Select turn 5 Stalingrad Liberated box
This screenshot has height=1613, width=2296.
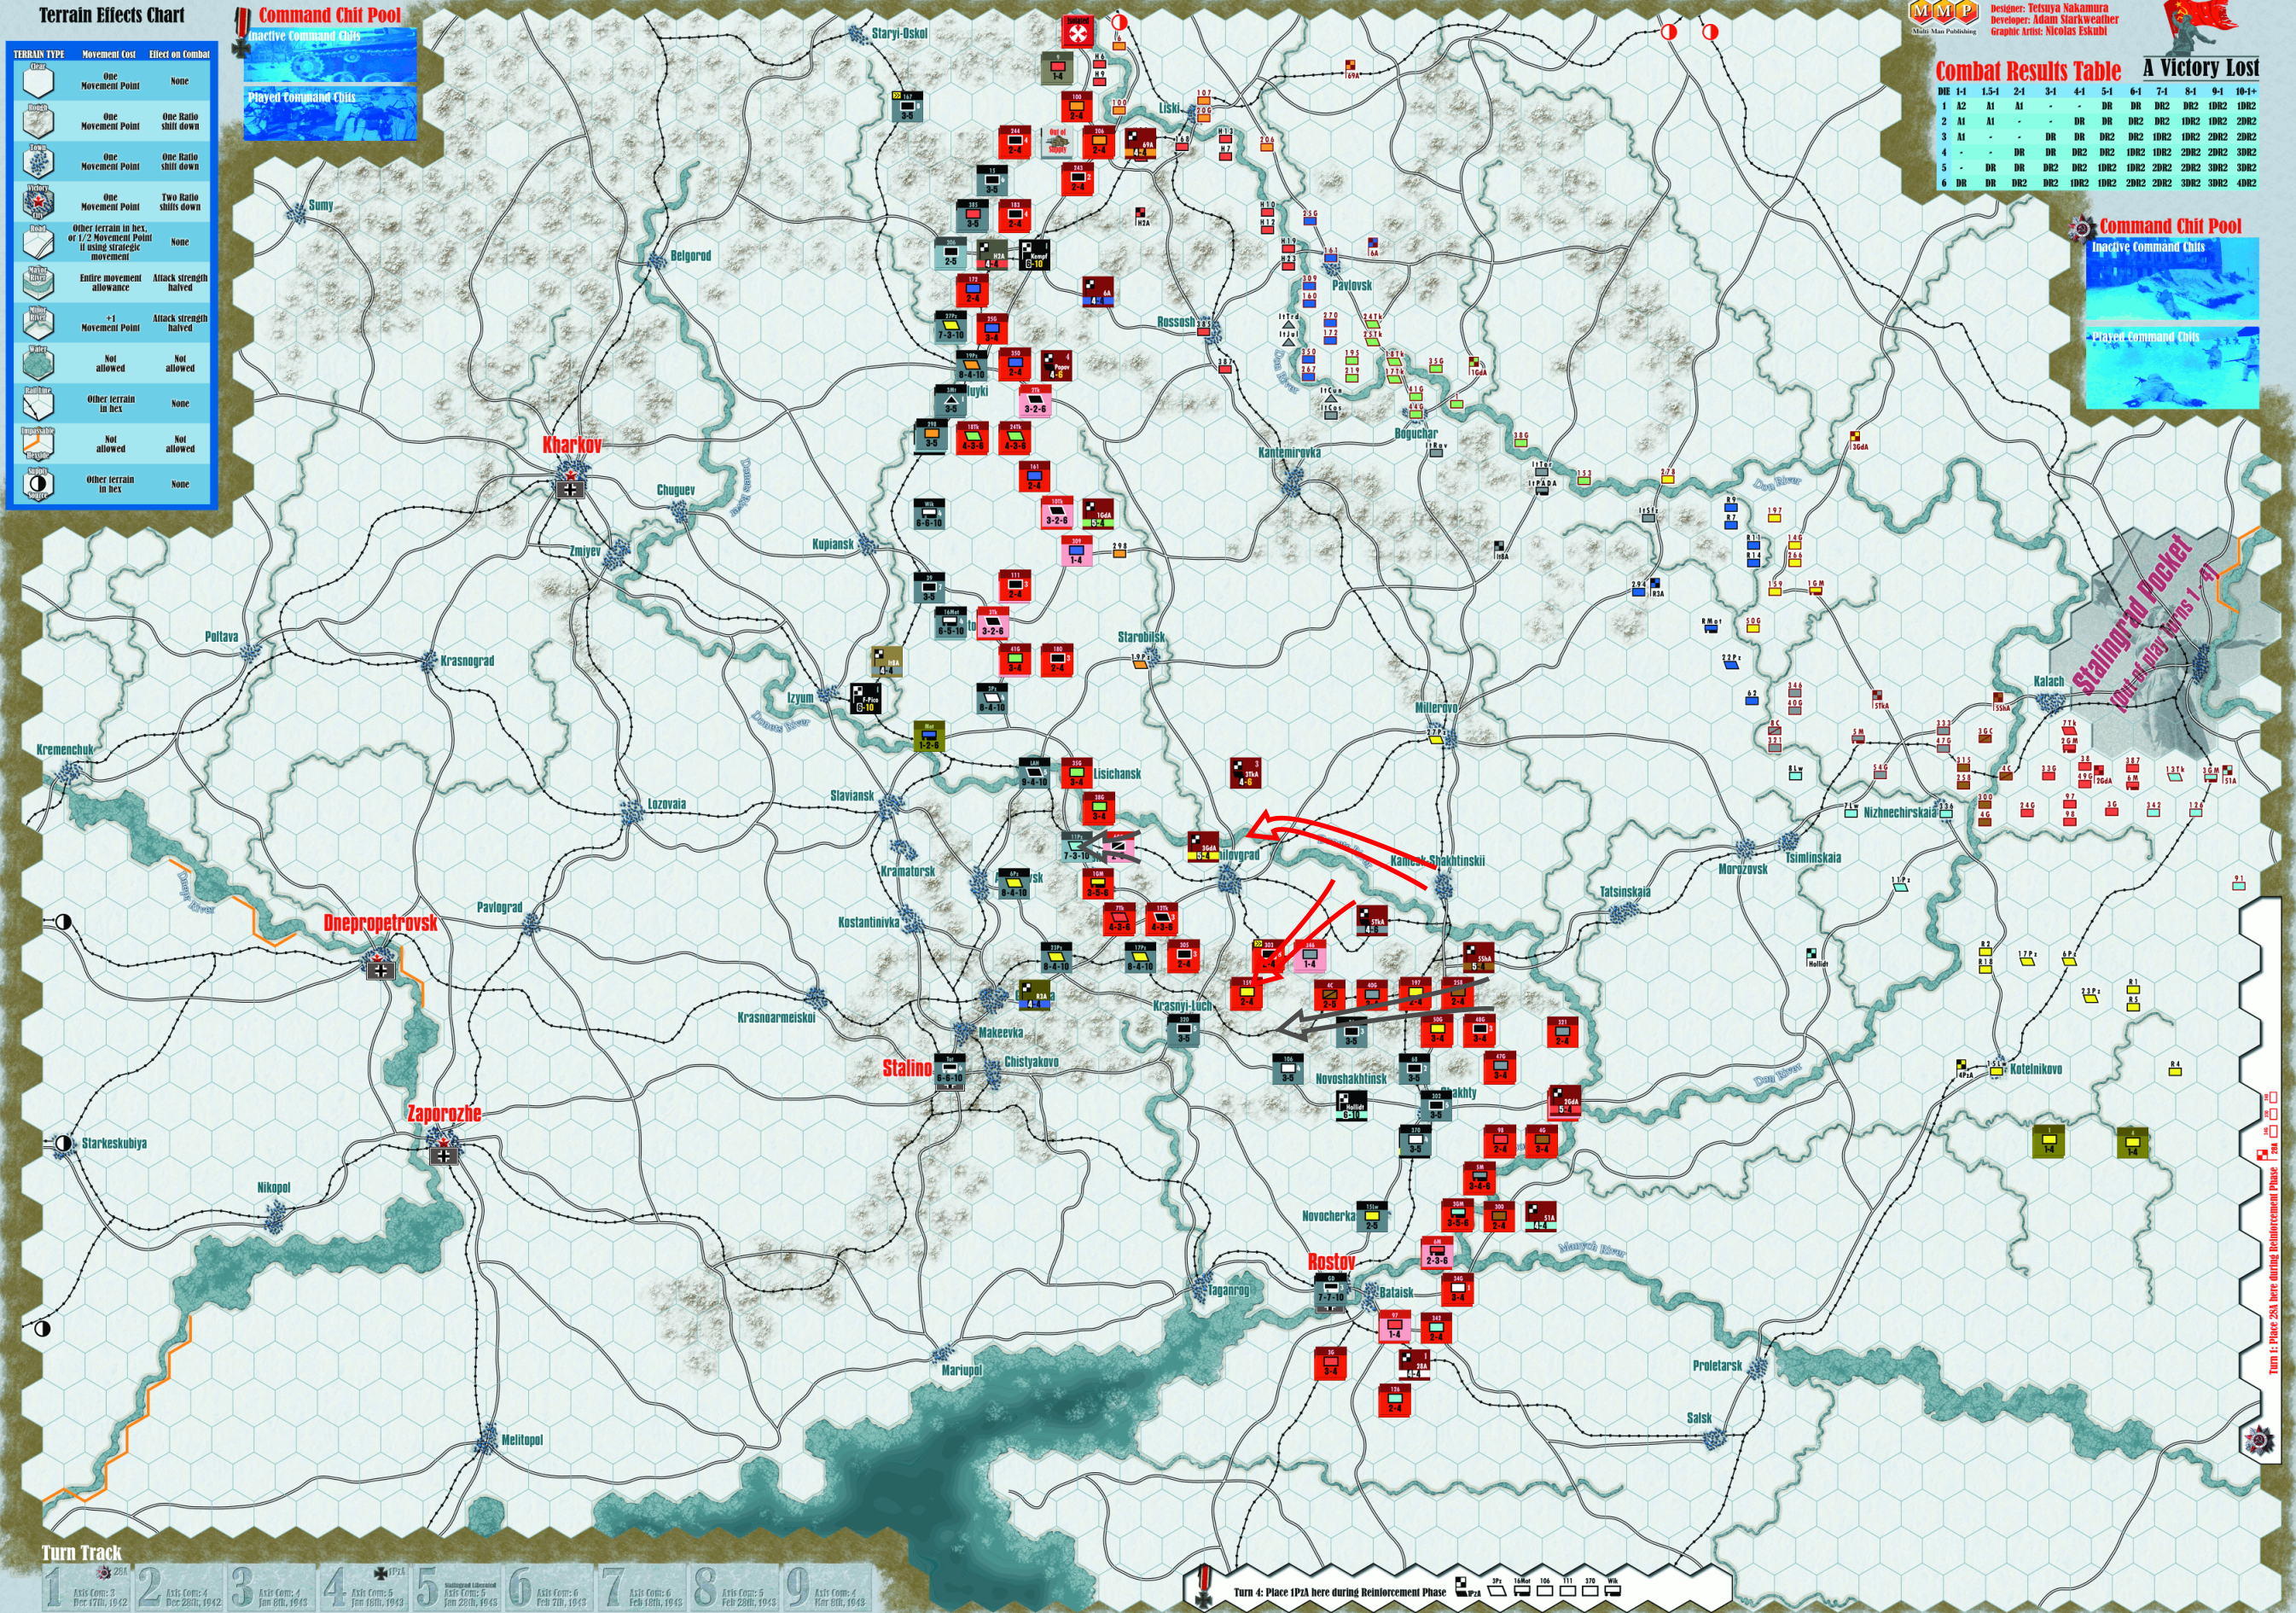(x=459, y=1587)
